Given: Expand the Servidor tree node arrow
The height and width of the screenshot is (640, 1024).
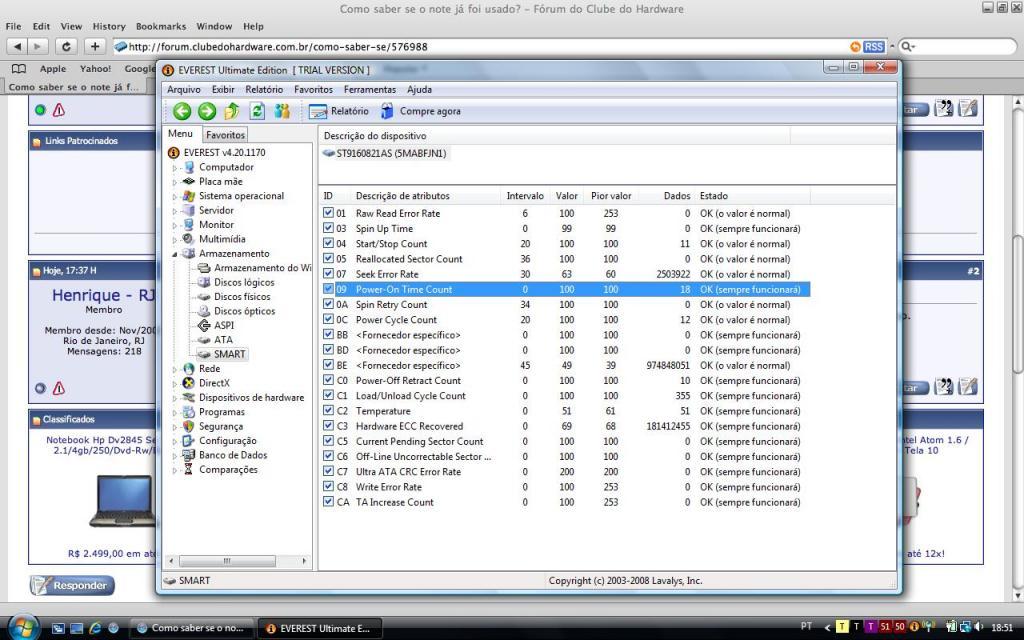Looking at the screenshot, I should coord(174,211).
